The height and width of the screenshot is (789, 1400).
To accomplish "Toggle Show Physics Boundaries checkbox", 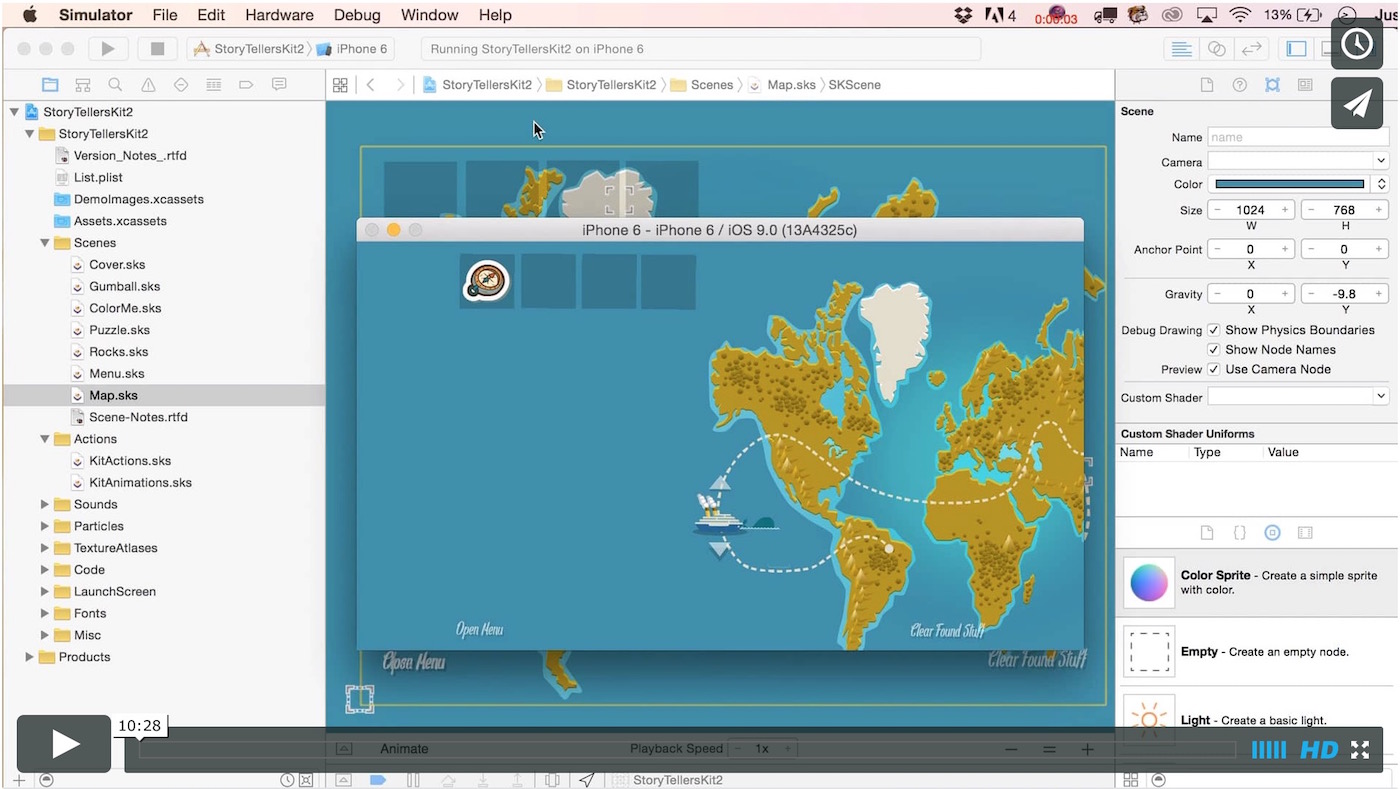I will click(1214, 330).
